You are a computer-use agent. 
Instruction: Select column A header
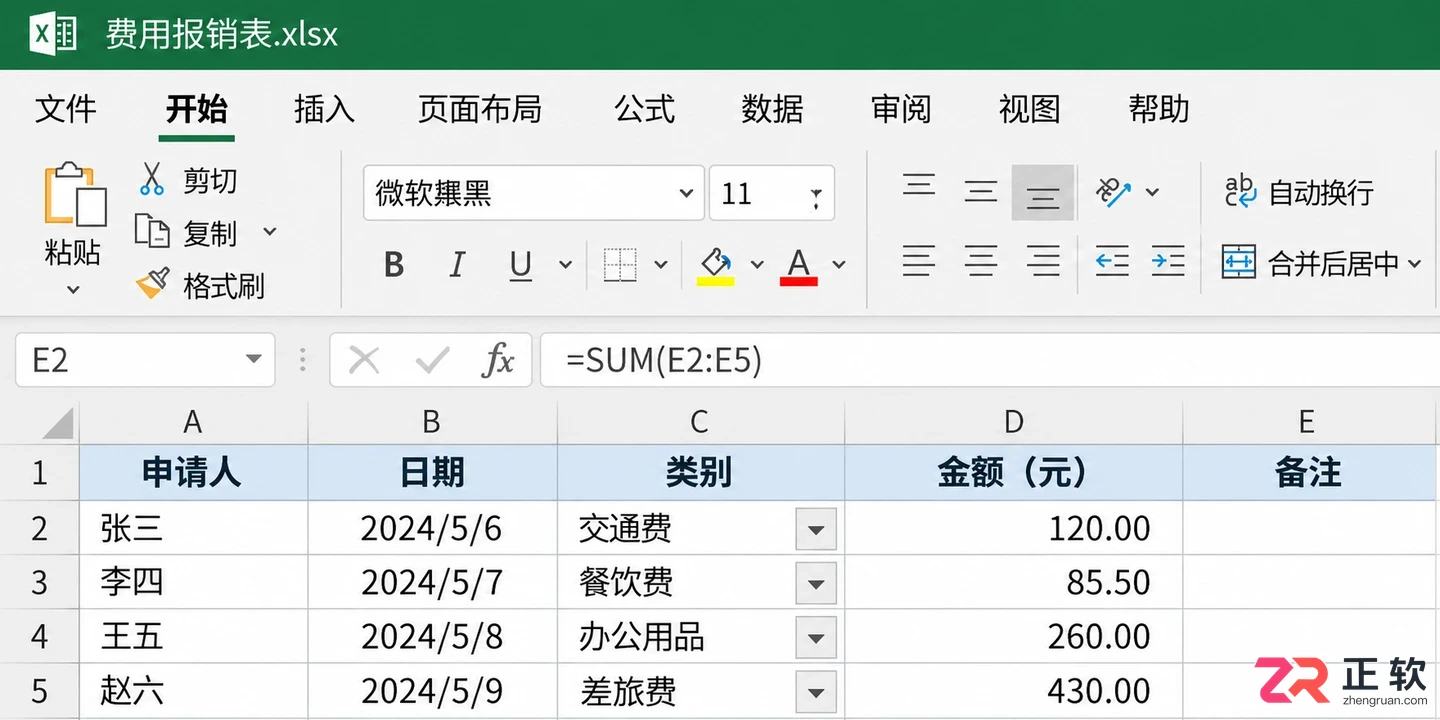193,422
